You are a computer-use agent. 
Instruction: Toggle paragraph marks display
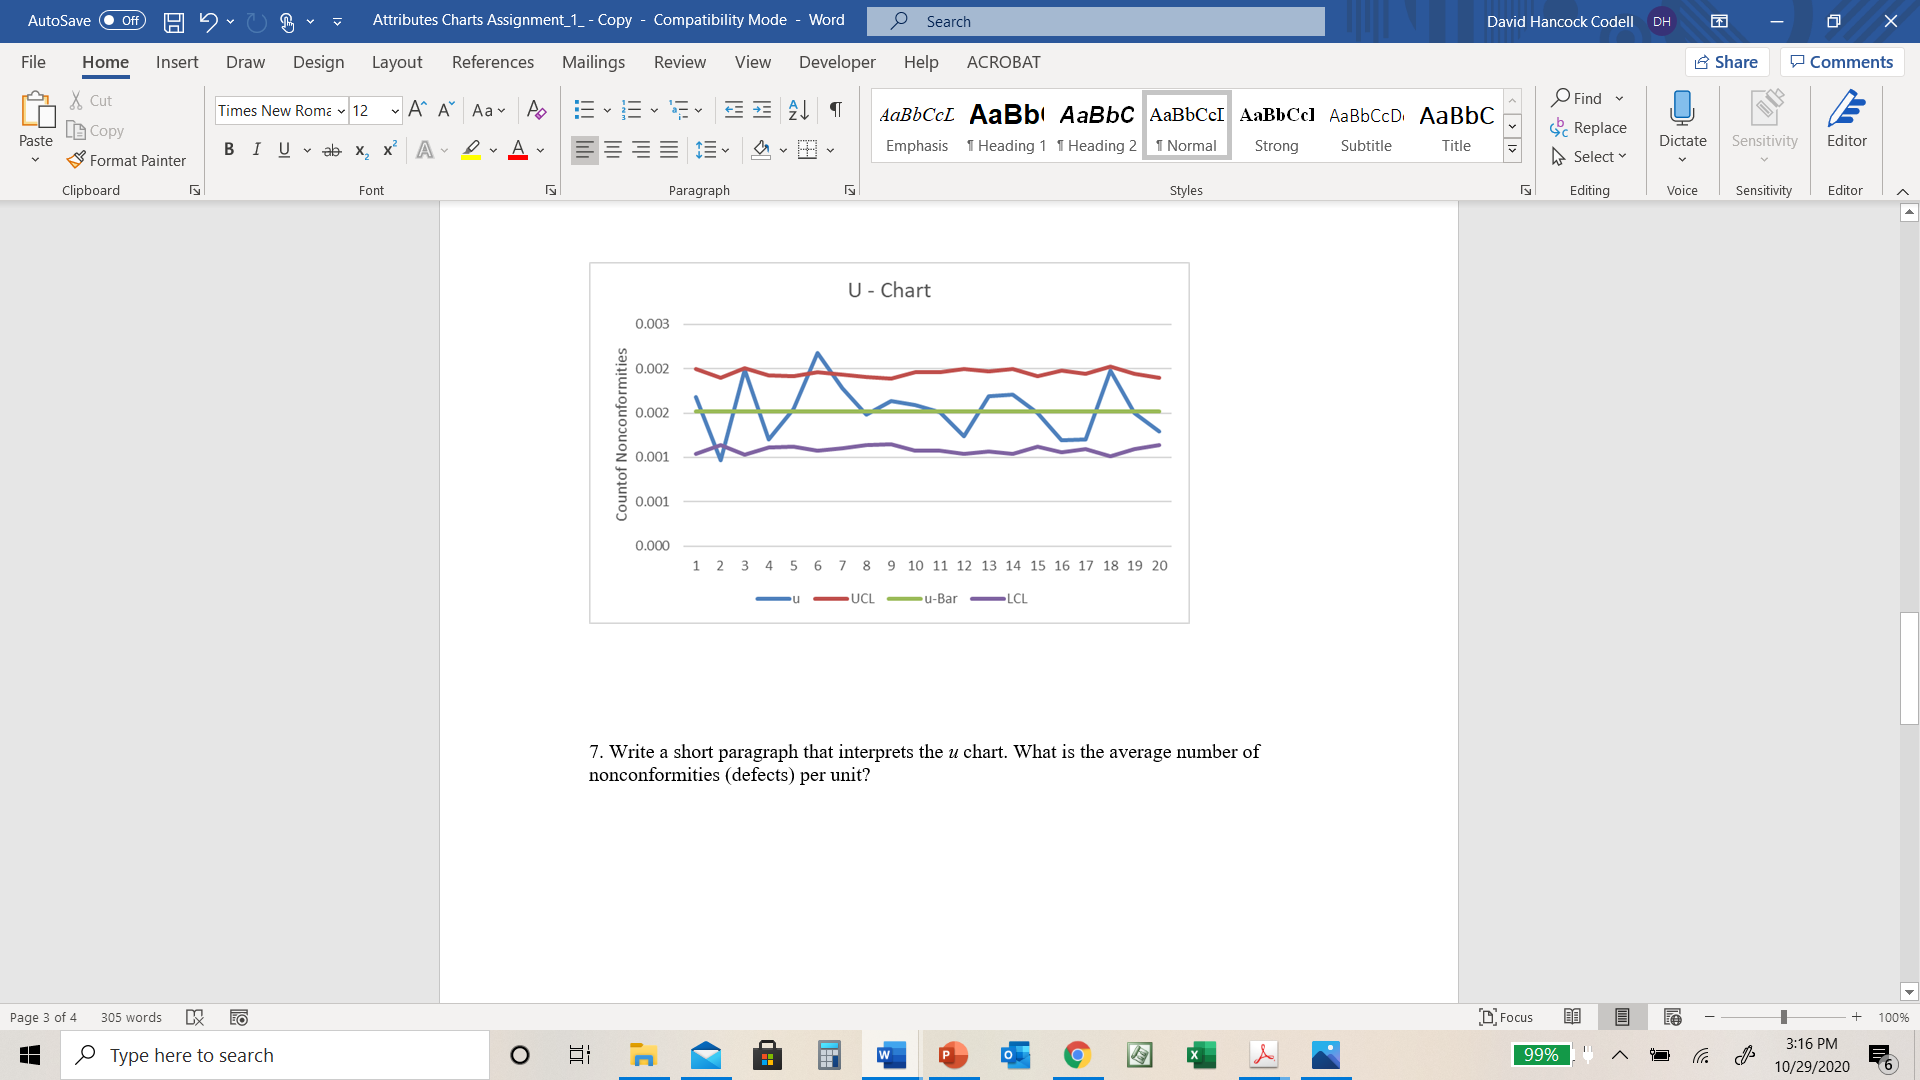(x=835, y=110)
